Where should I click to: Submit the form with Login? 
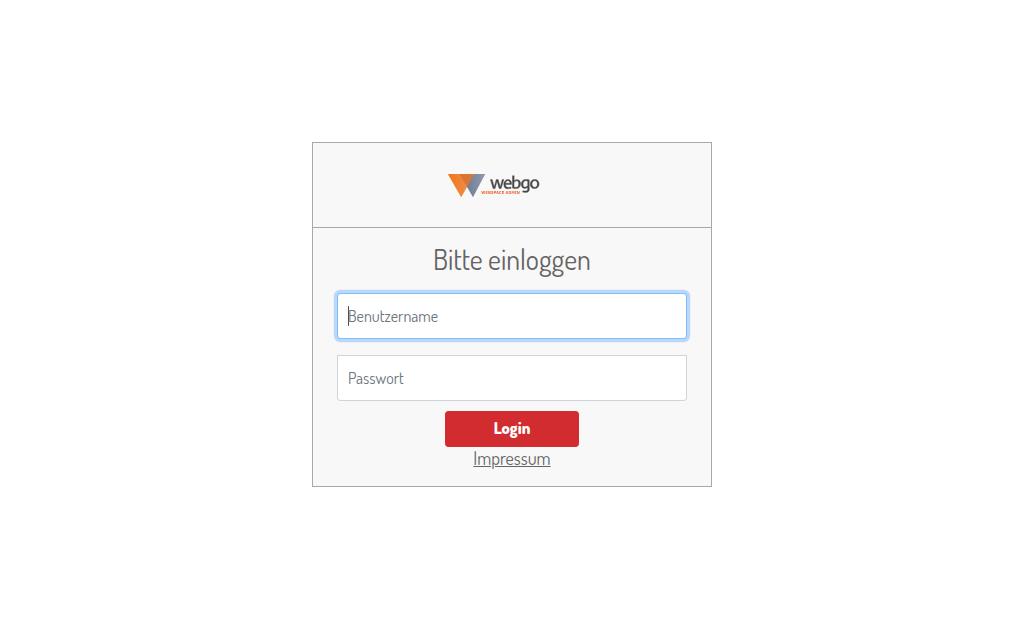tap(511, 429)
